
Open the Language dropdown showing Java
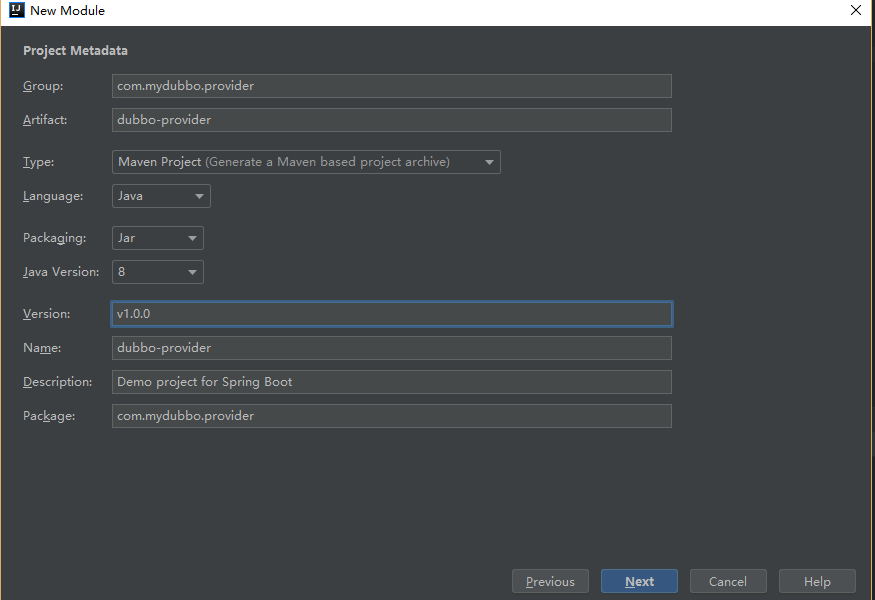161,196
